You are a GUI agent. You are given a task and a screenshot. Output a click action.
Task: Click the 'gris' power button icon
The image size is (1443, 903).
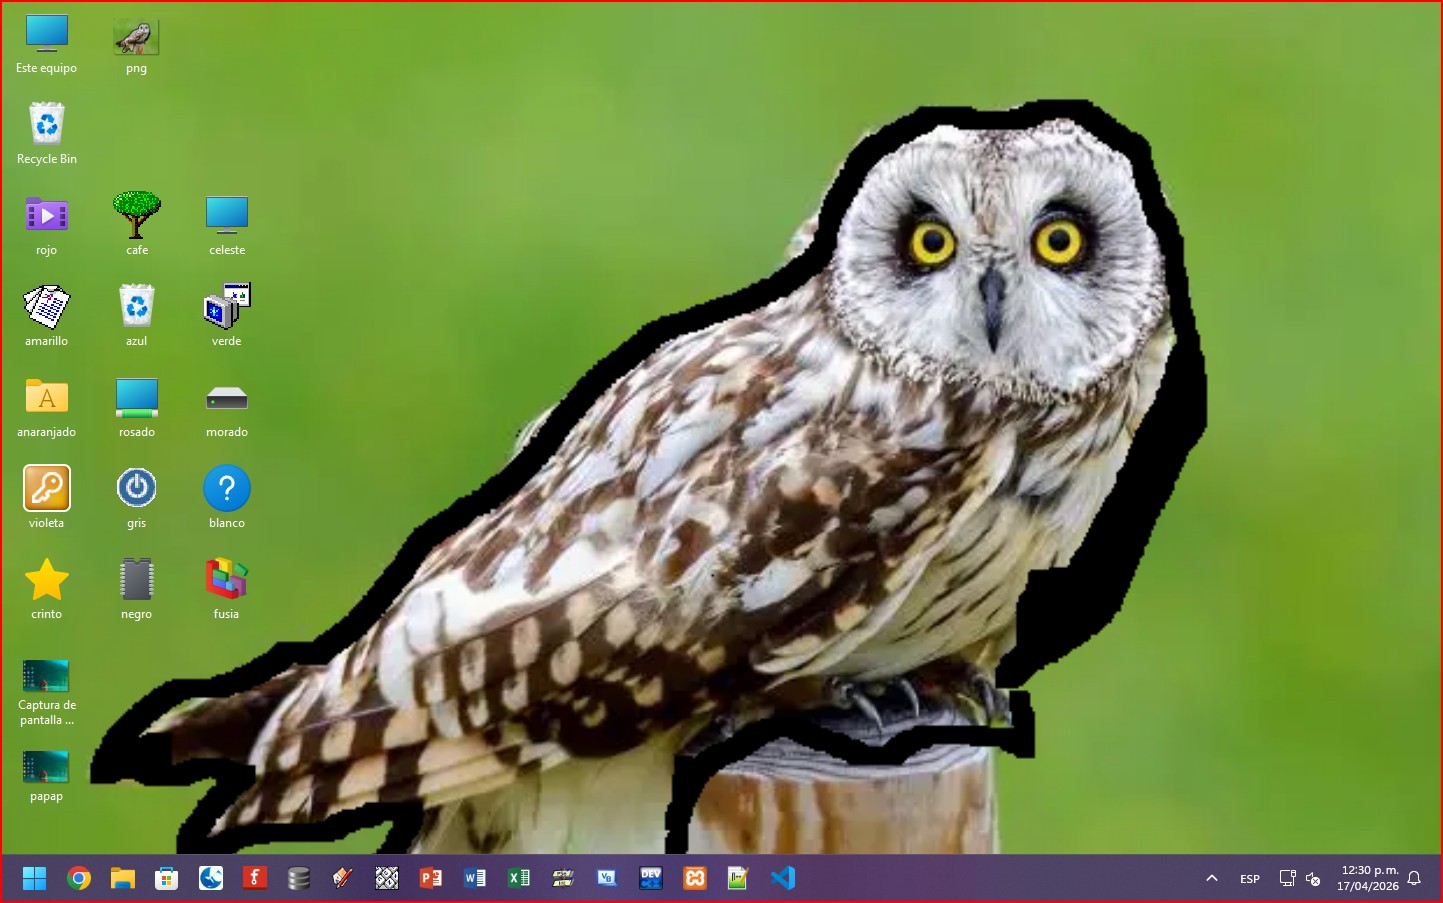click(x=137, y=488)
